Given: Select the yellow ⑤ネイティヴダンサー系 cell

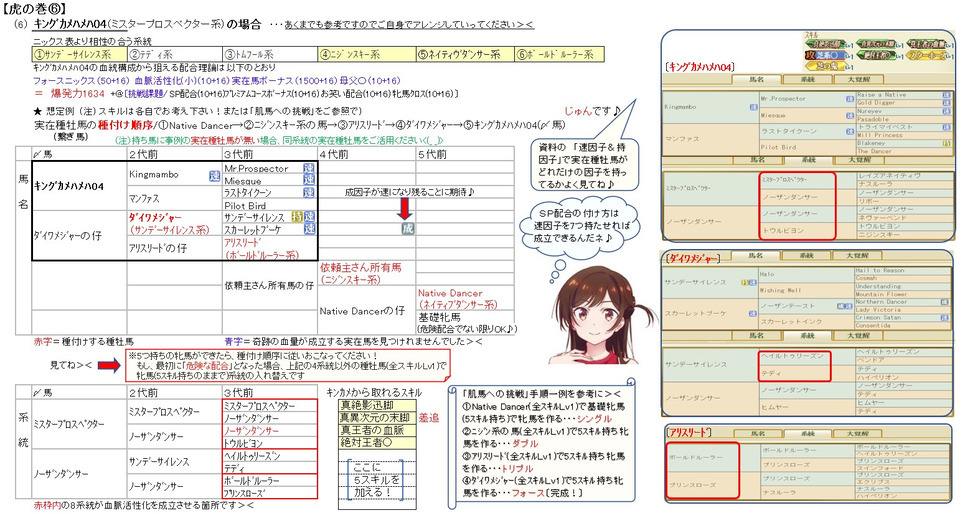Looking at the screenshot, I should (x=465, y=54).
